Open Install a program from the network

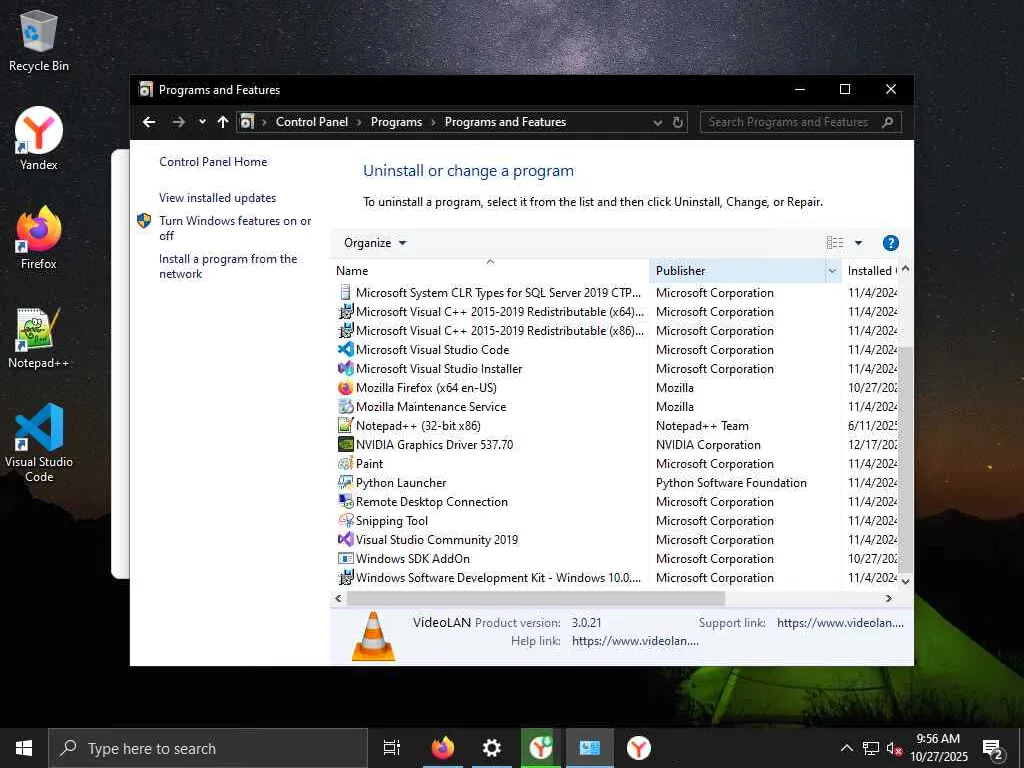point(228,266)
